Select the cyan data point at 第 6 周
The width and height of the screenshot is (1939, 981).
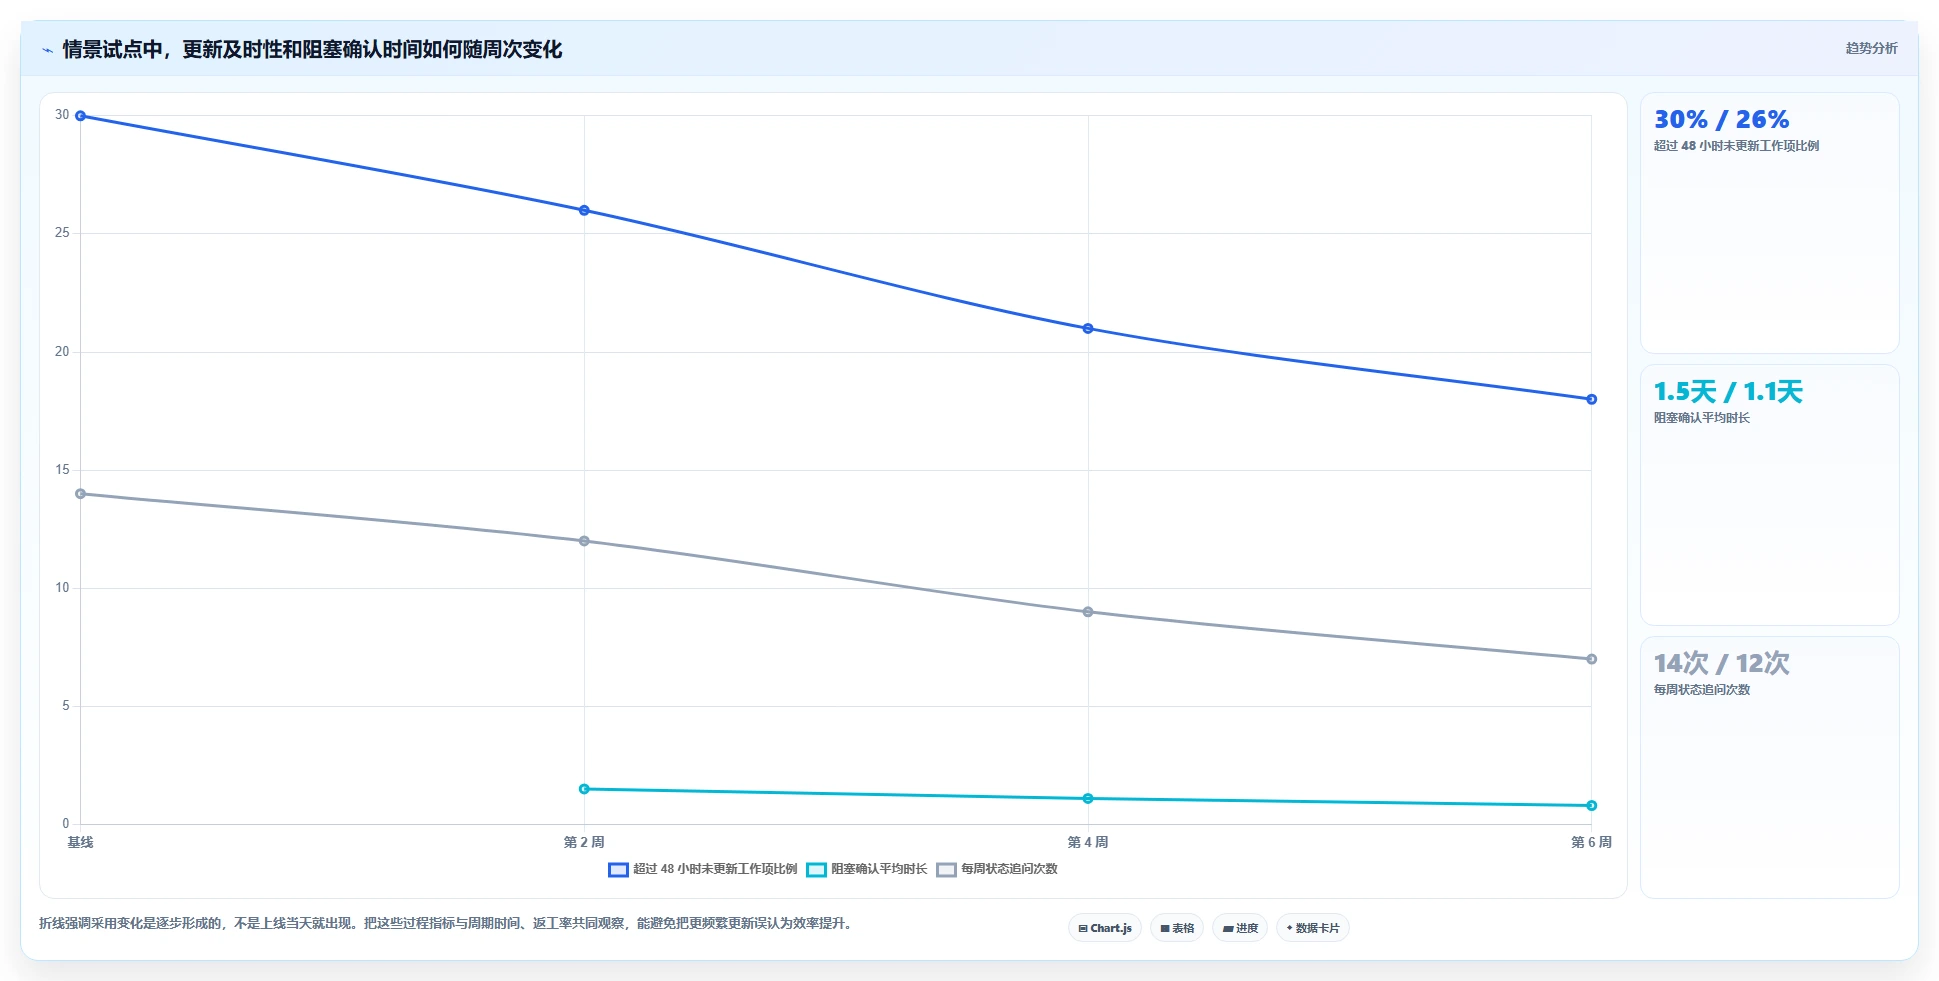[1592, 805]
